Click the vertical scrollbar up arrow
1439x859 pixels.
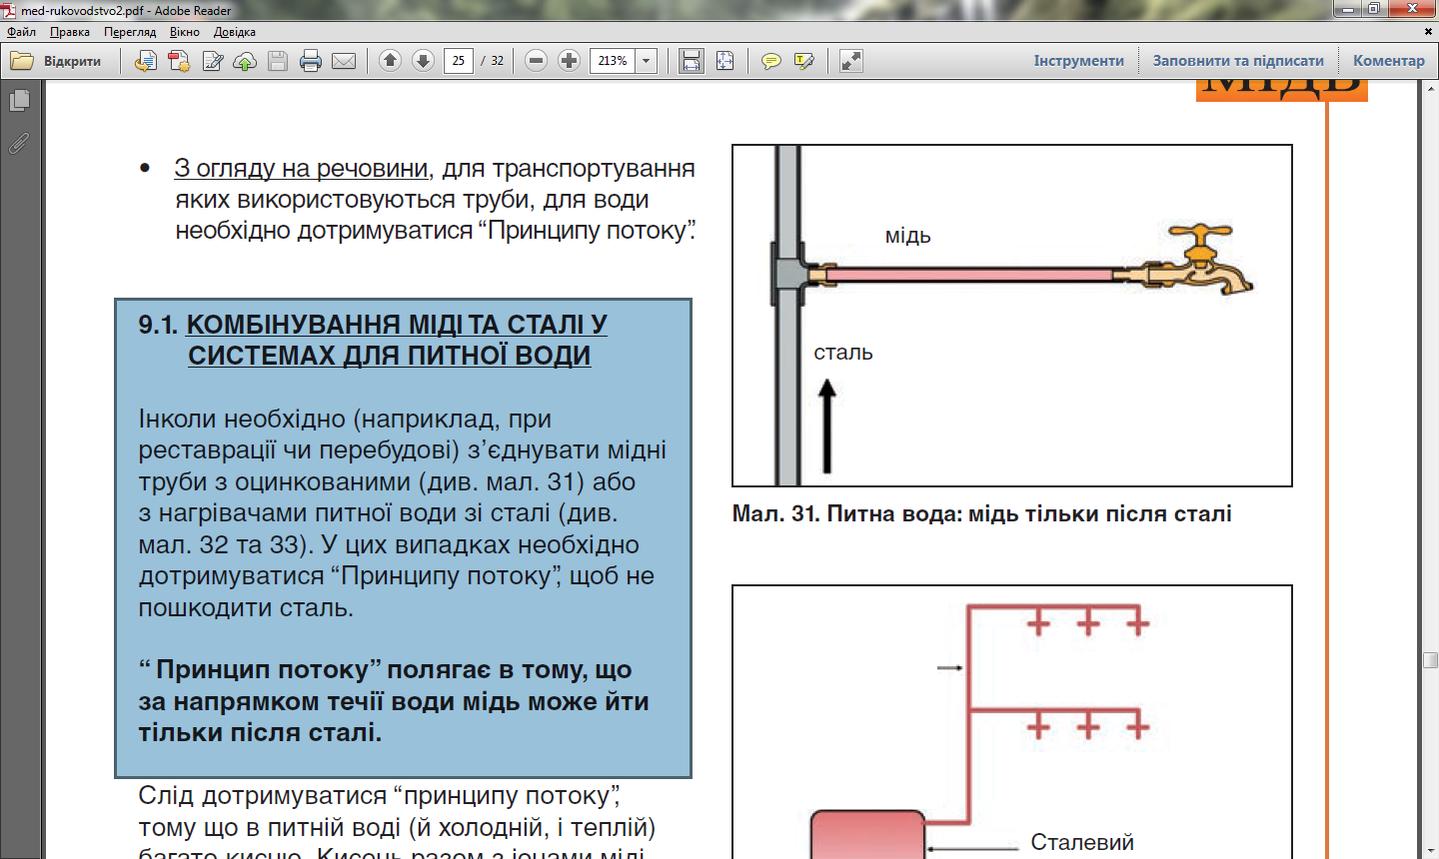point(1430,91)
